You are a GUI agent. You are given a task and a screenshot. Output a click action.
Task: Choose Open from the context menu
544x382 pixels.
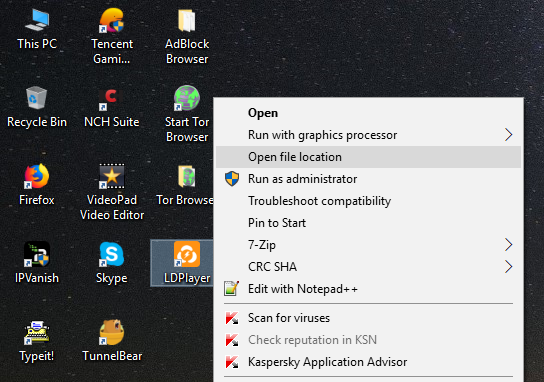(368, 113)
